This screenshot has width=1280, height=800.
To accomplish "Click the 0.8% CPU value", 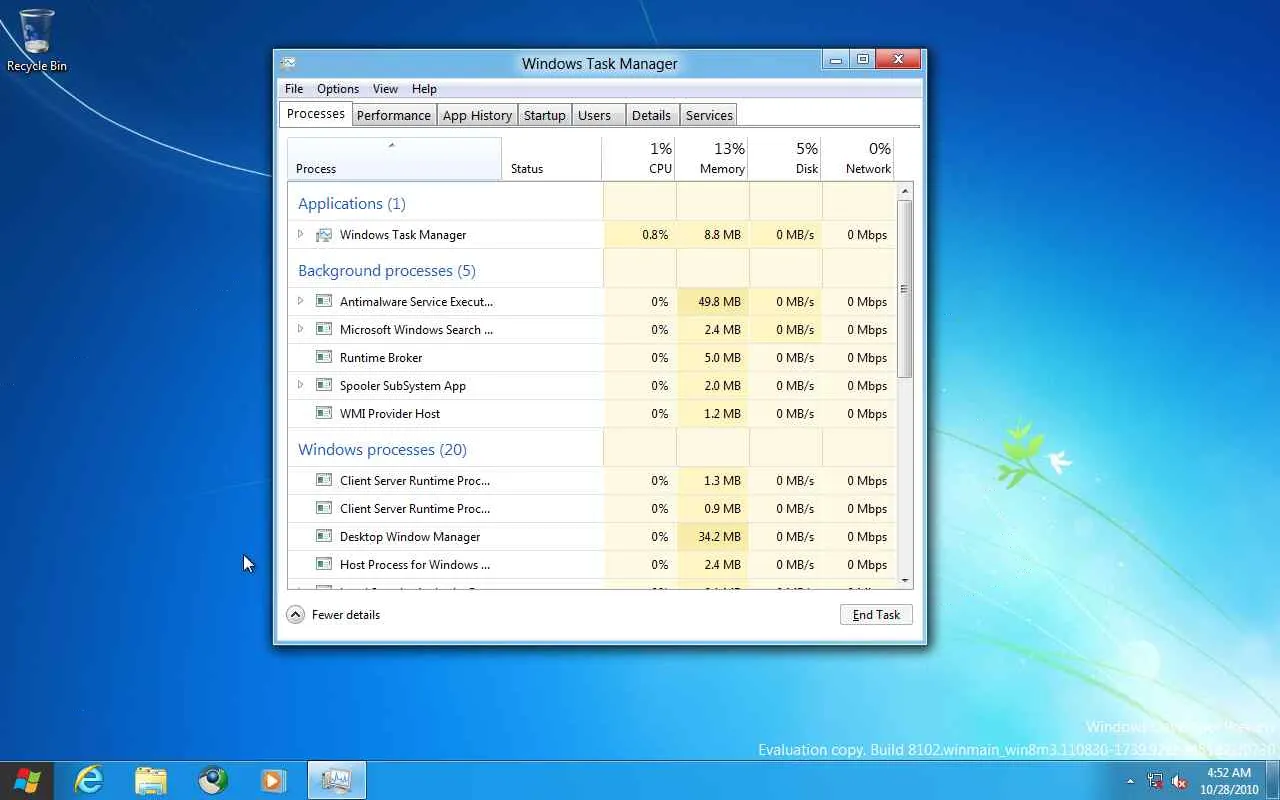I will coord(655,235).
